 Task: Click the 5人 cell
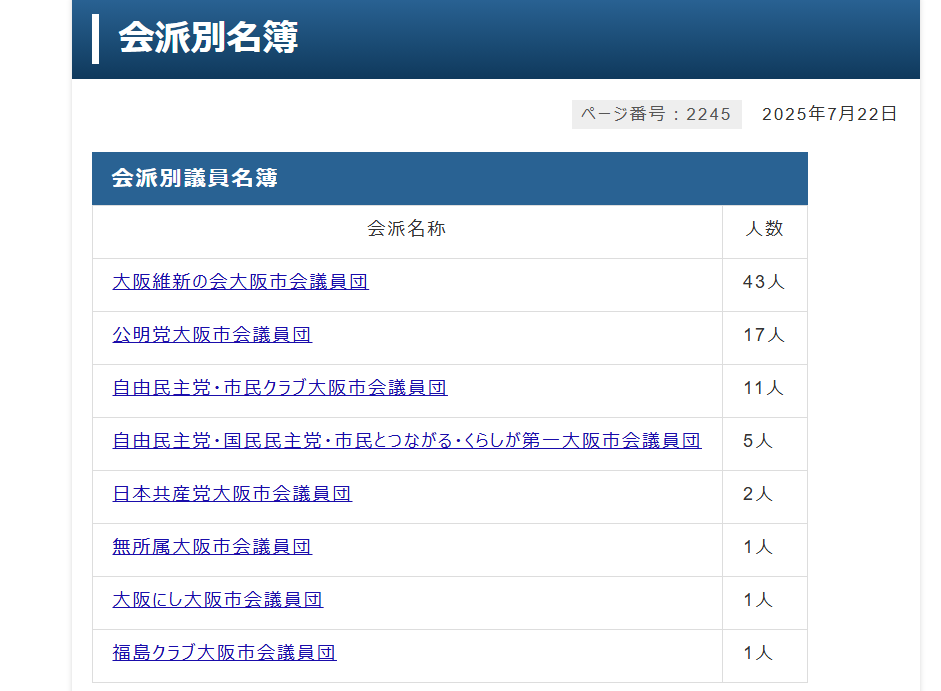(765, 444)
